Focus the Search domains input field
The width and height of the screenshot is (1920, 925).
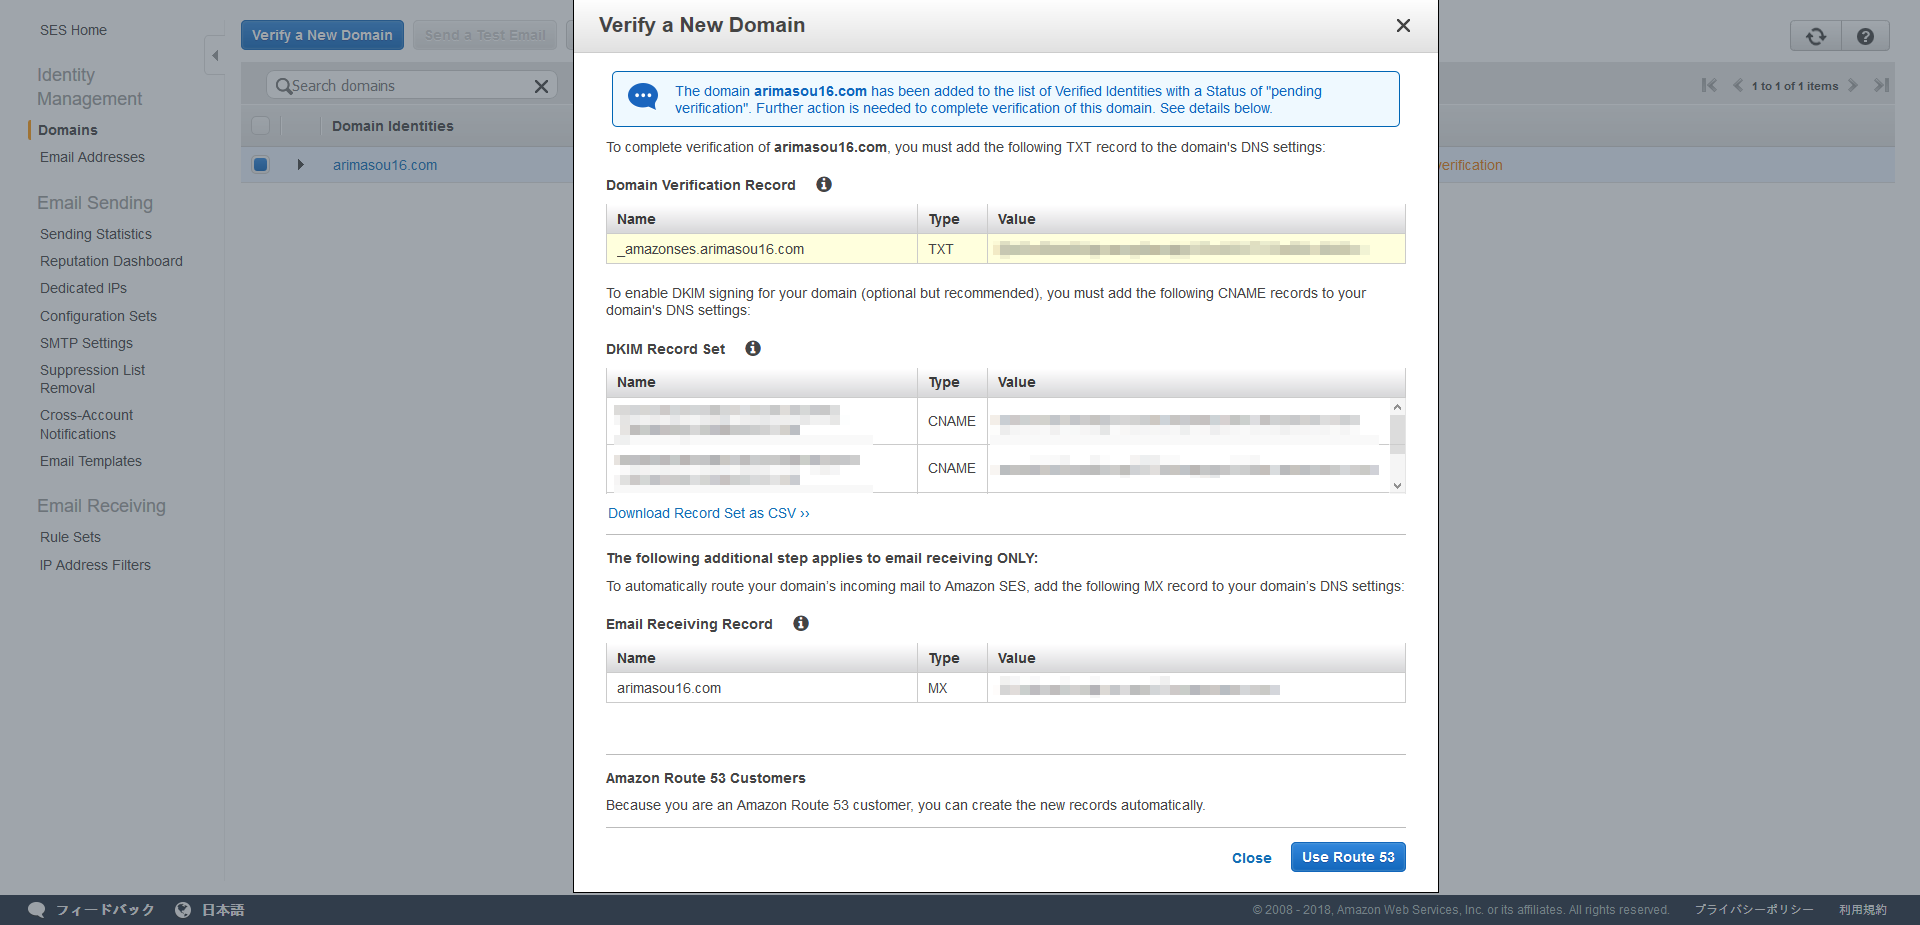coord(410,86)
